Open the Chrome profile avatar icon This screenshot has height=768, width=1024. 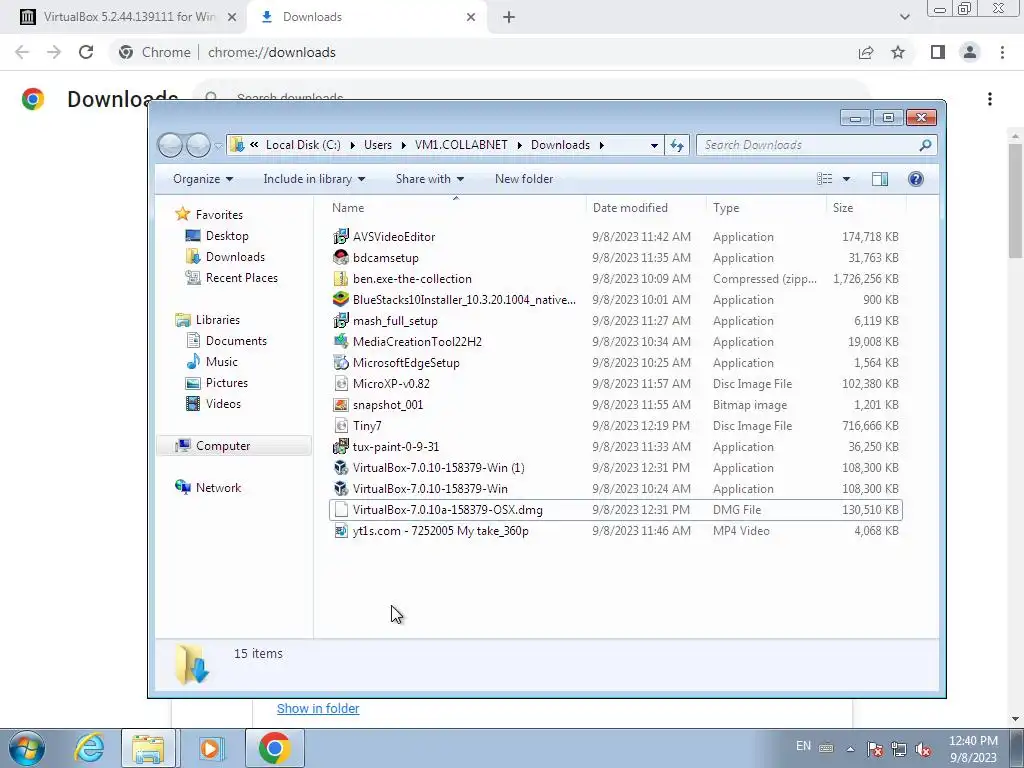[x=970, y=52]
